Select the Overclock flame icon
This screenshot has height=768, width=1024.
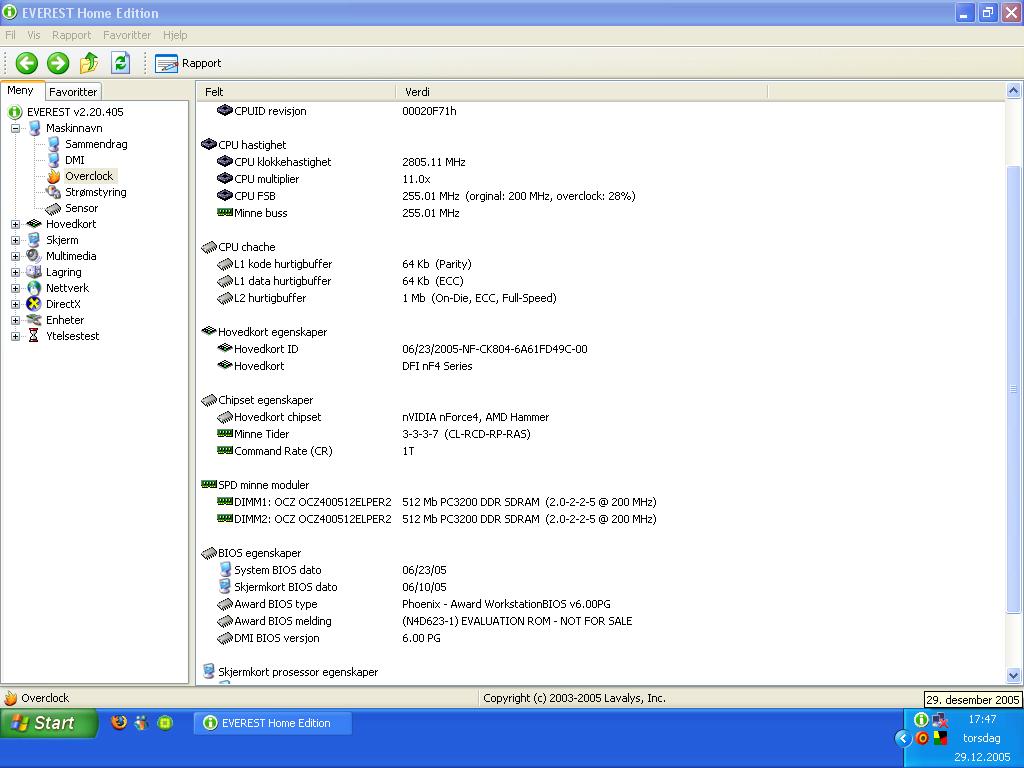tap(54, 176)
